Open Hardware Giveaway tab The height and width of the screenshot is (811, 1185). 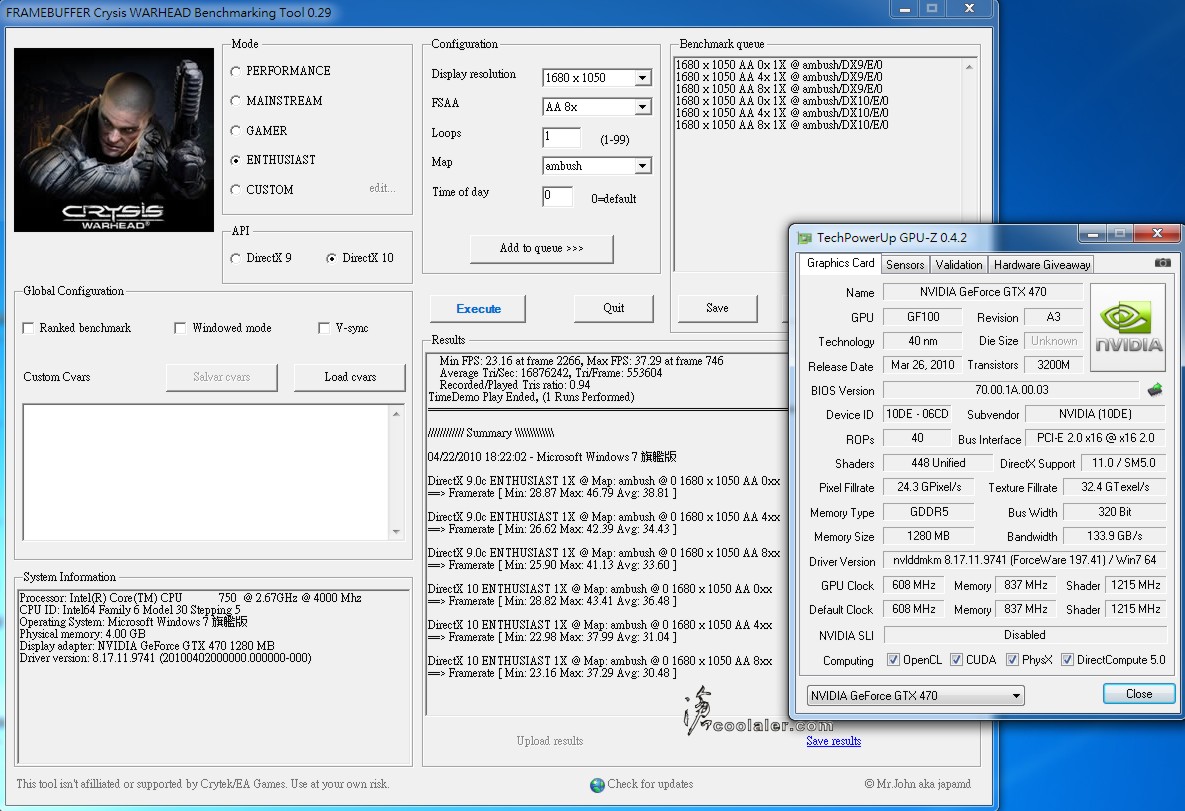pyautogui.click(x=1041, y=265)
